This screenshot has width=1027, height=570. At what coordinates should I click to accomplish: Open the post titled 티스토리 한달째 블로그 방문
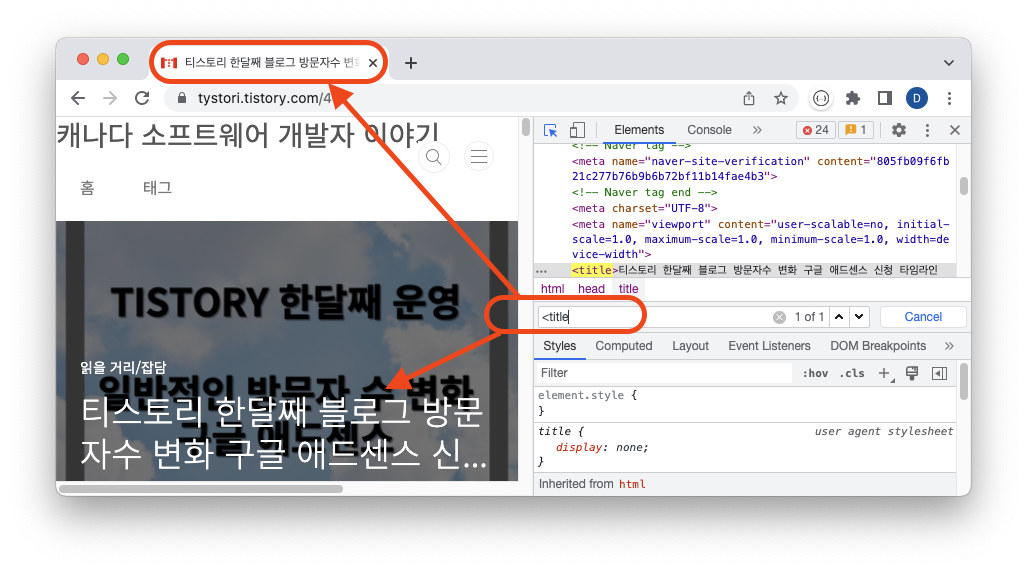coord(284,433)
